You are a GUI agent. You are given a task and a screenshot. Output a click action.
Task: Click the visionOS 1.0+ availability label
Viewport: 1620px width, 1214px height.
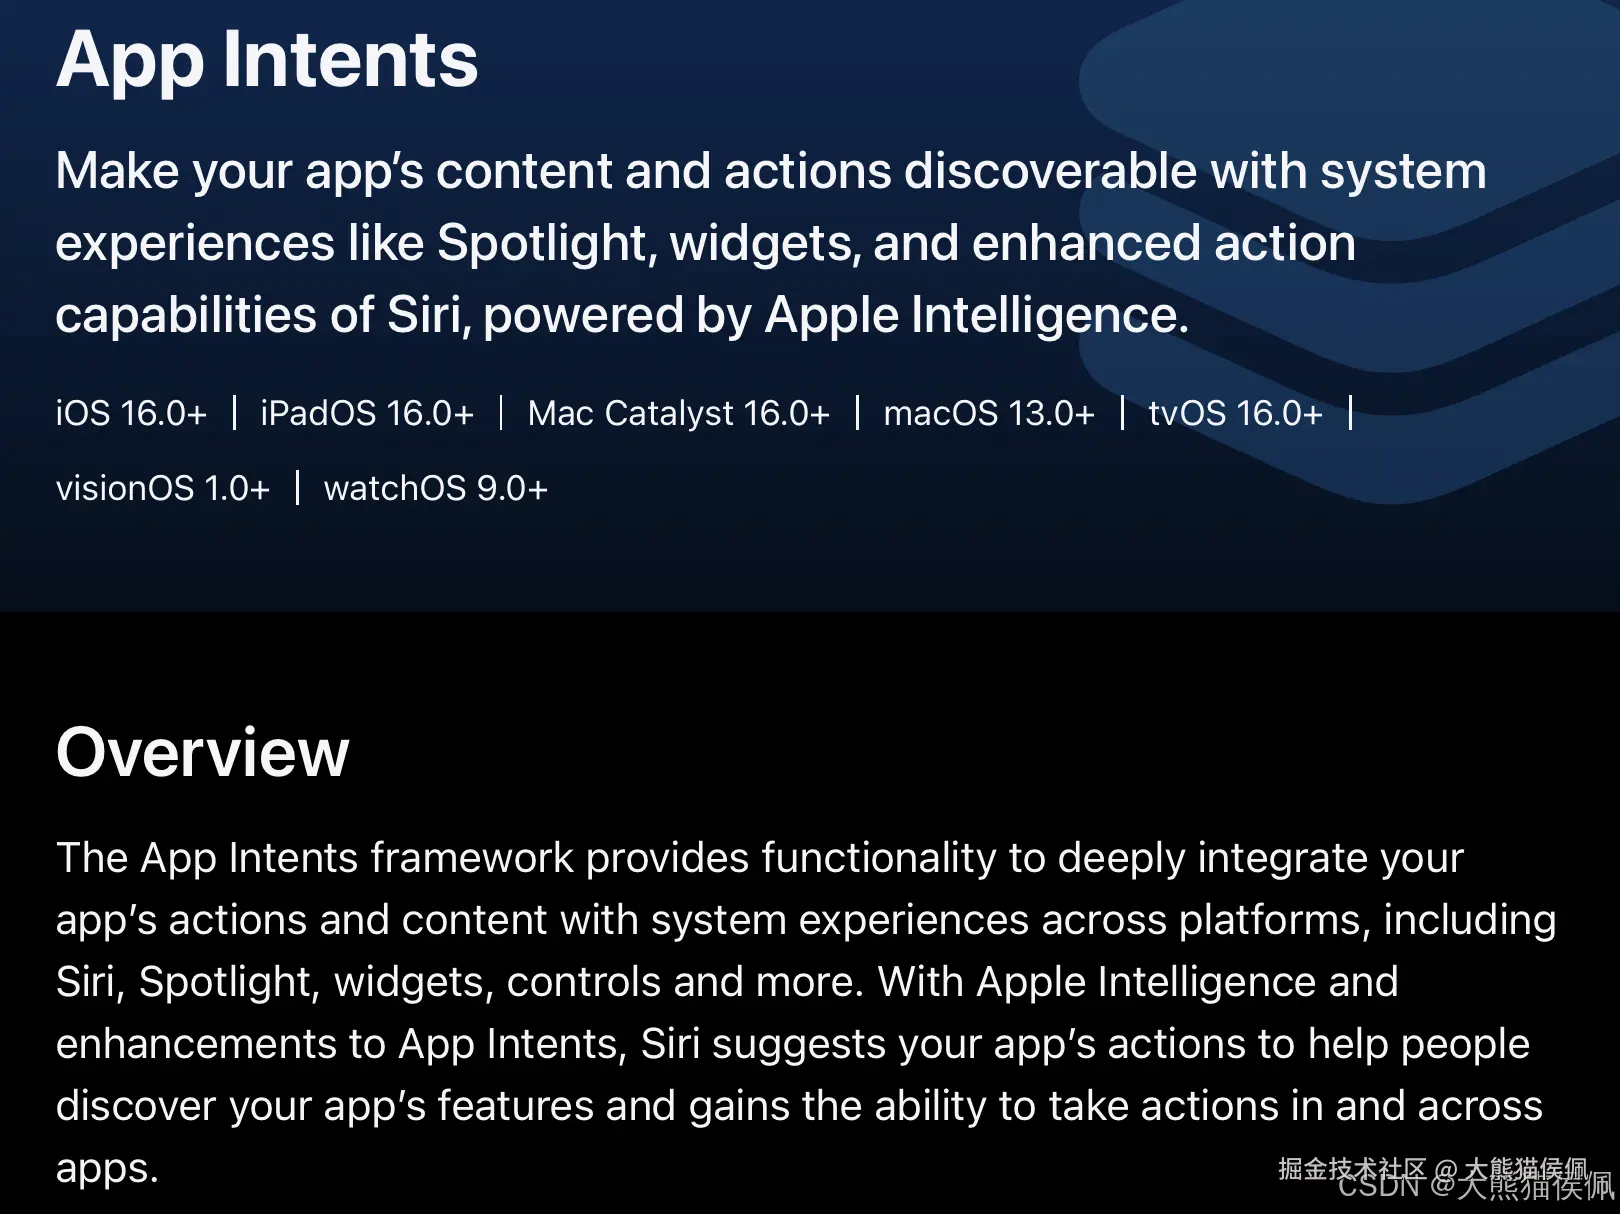(x=163, y=488)
